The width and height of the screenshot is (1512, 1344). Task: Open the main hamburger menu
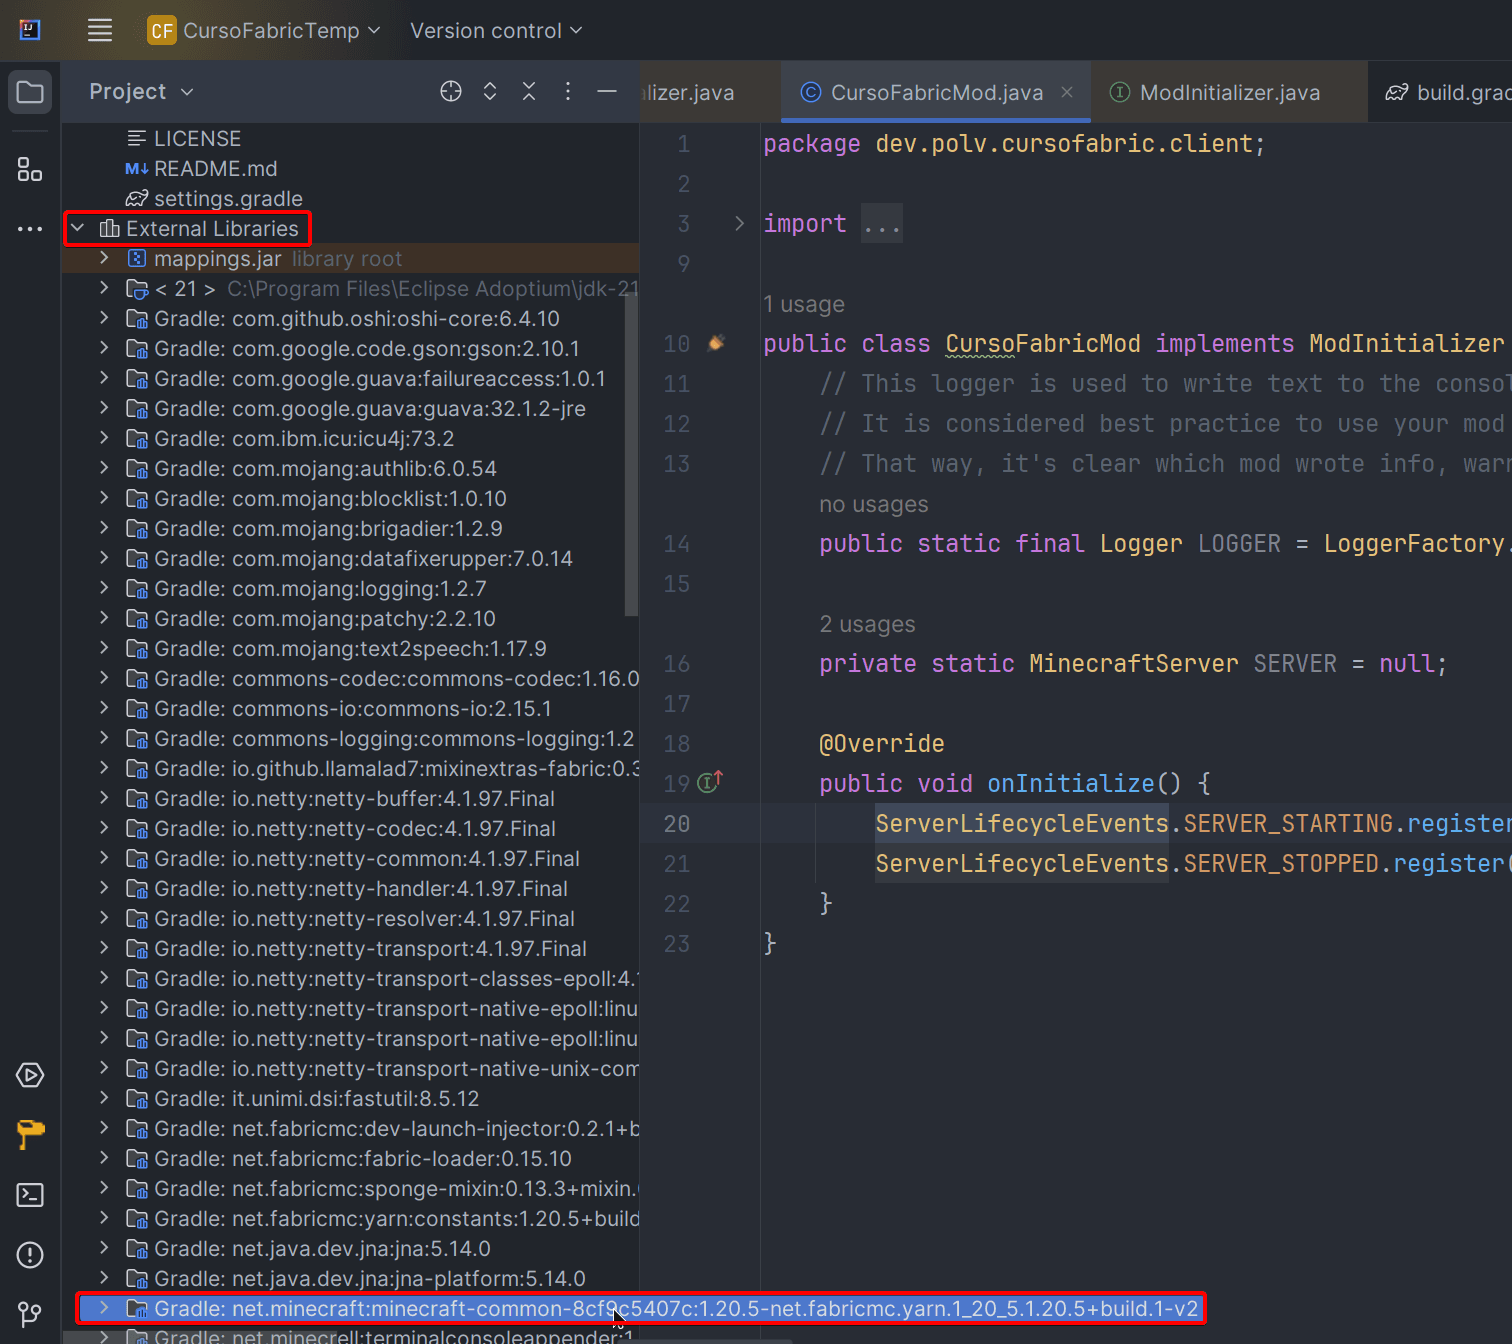(x=100, y=30)
